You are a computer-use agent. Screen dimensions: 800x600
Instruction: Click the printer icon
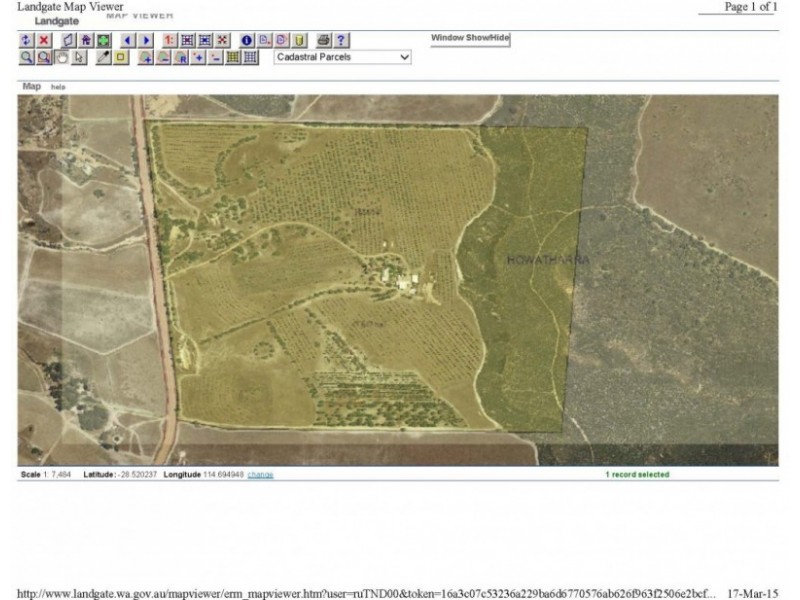(x=323, y=40)
